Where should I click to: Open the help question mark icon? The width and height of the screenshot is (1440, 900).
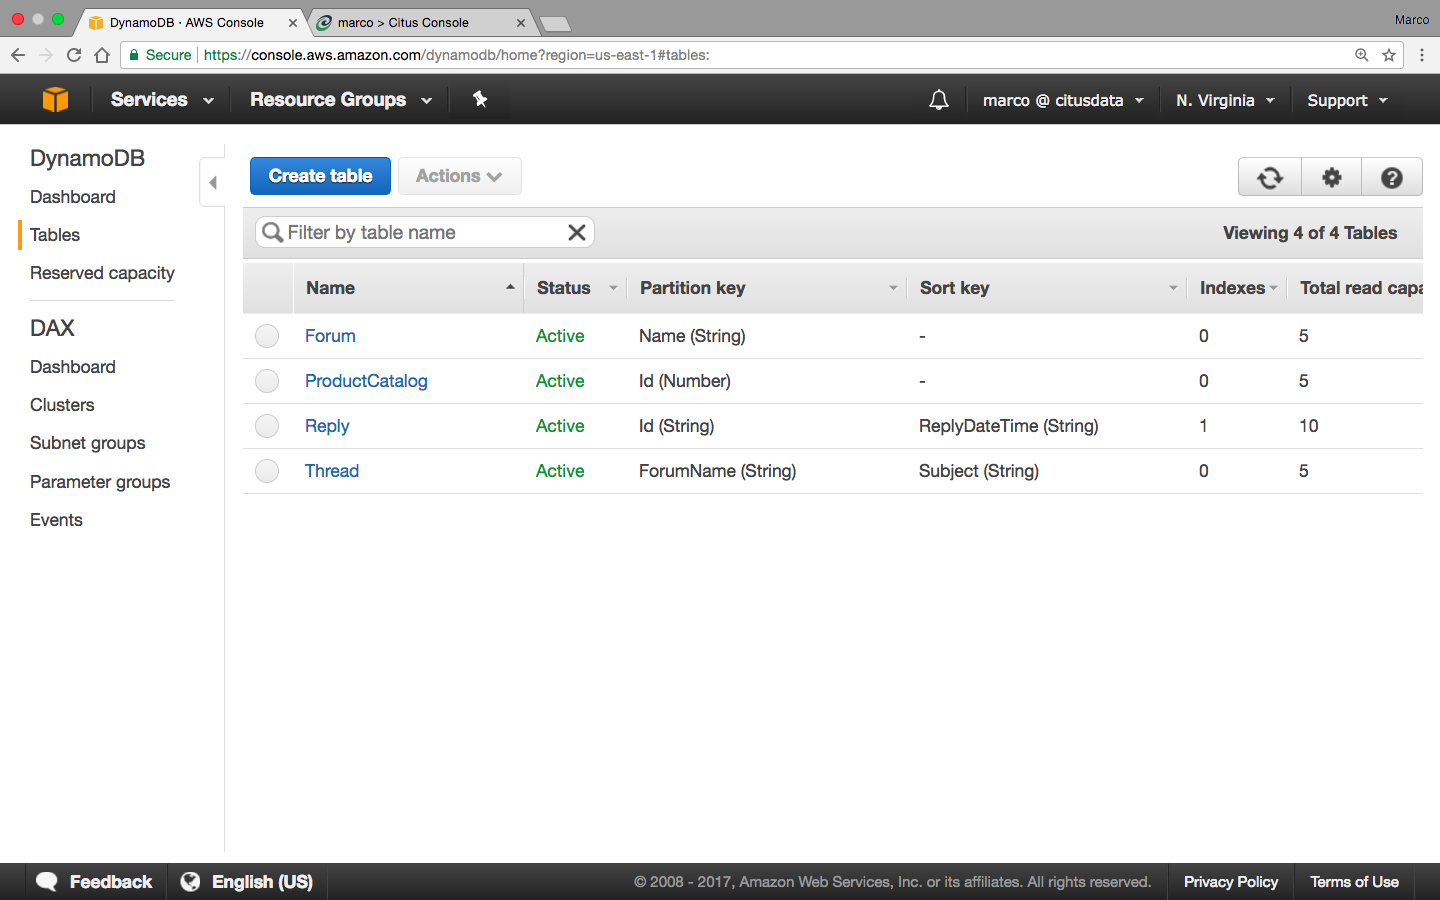[1391, 177]
